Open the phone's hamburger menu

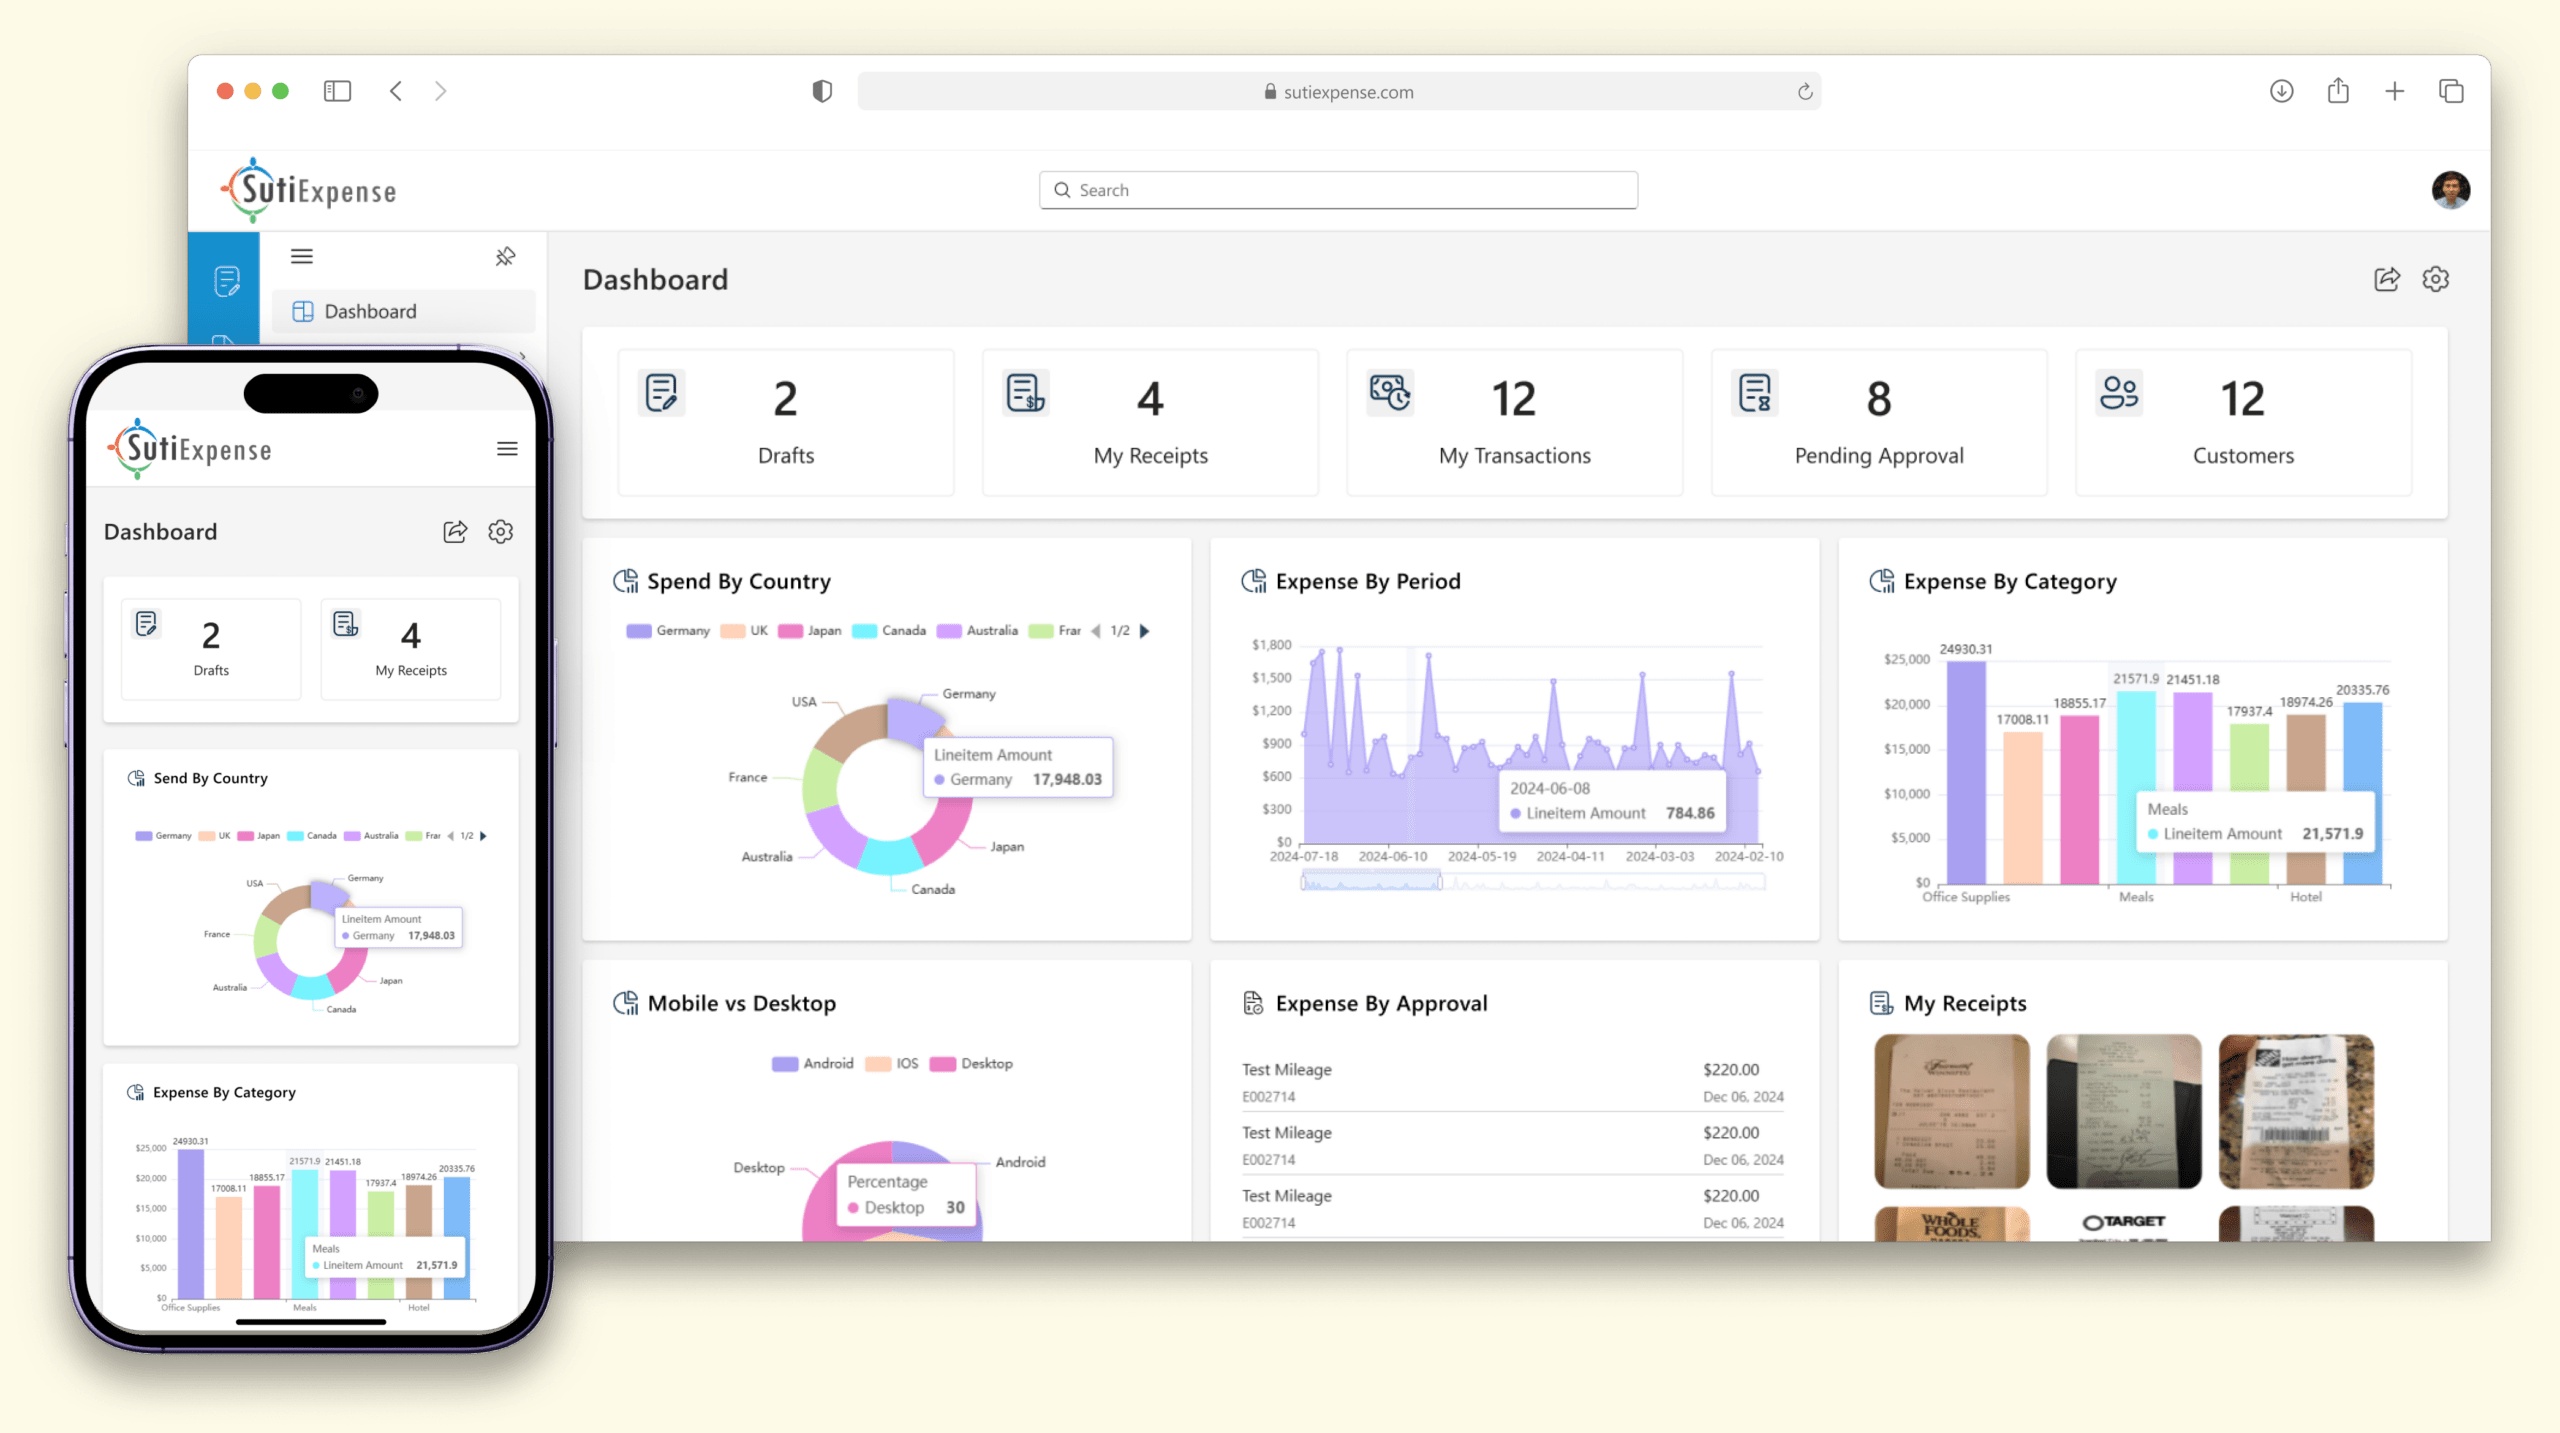[x=508, y=449]
